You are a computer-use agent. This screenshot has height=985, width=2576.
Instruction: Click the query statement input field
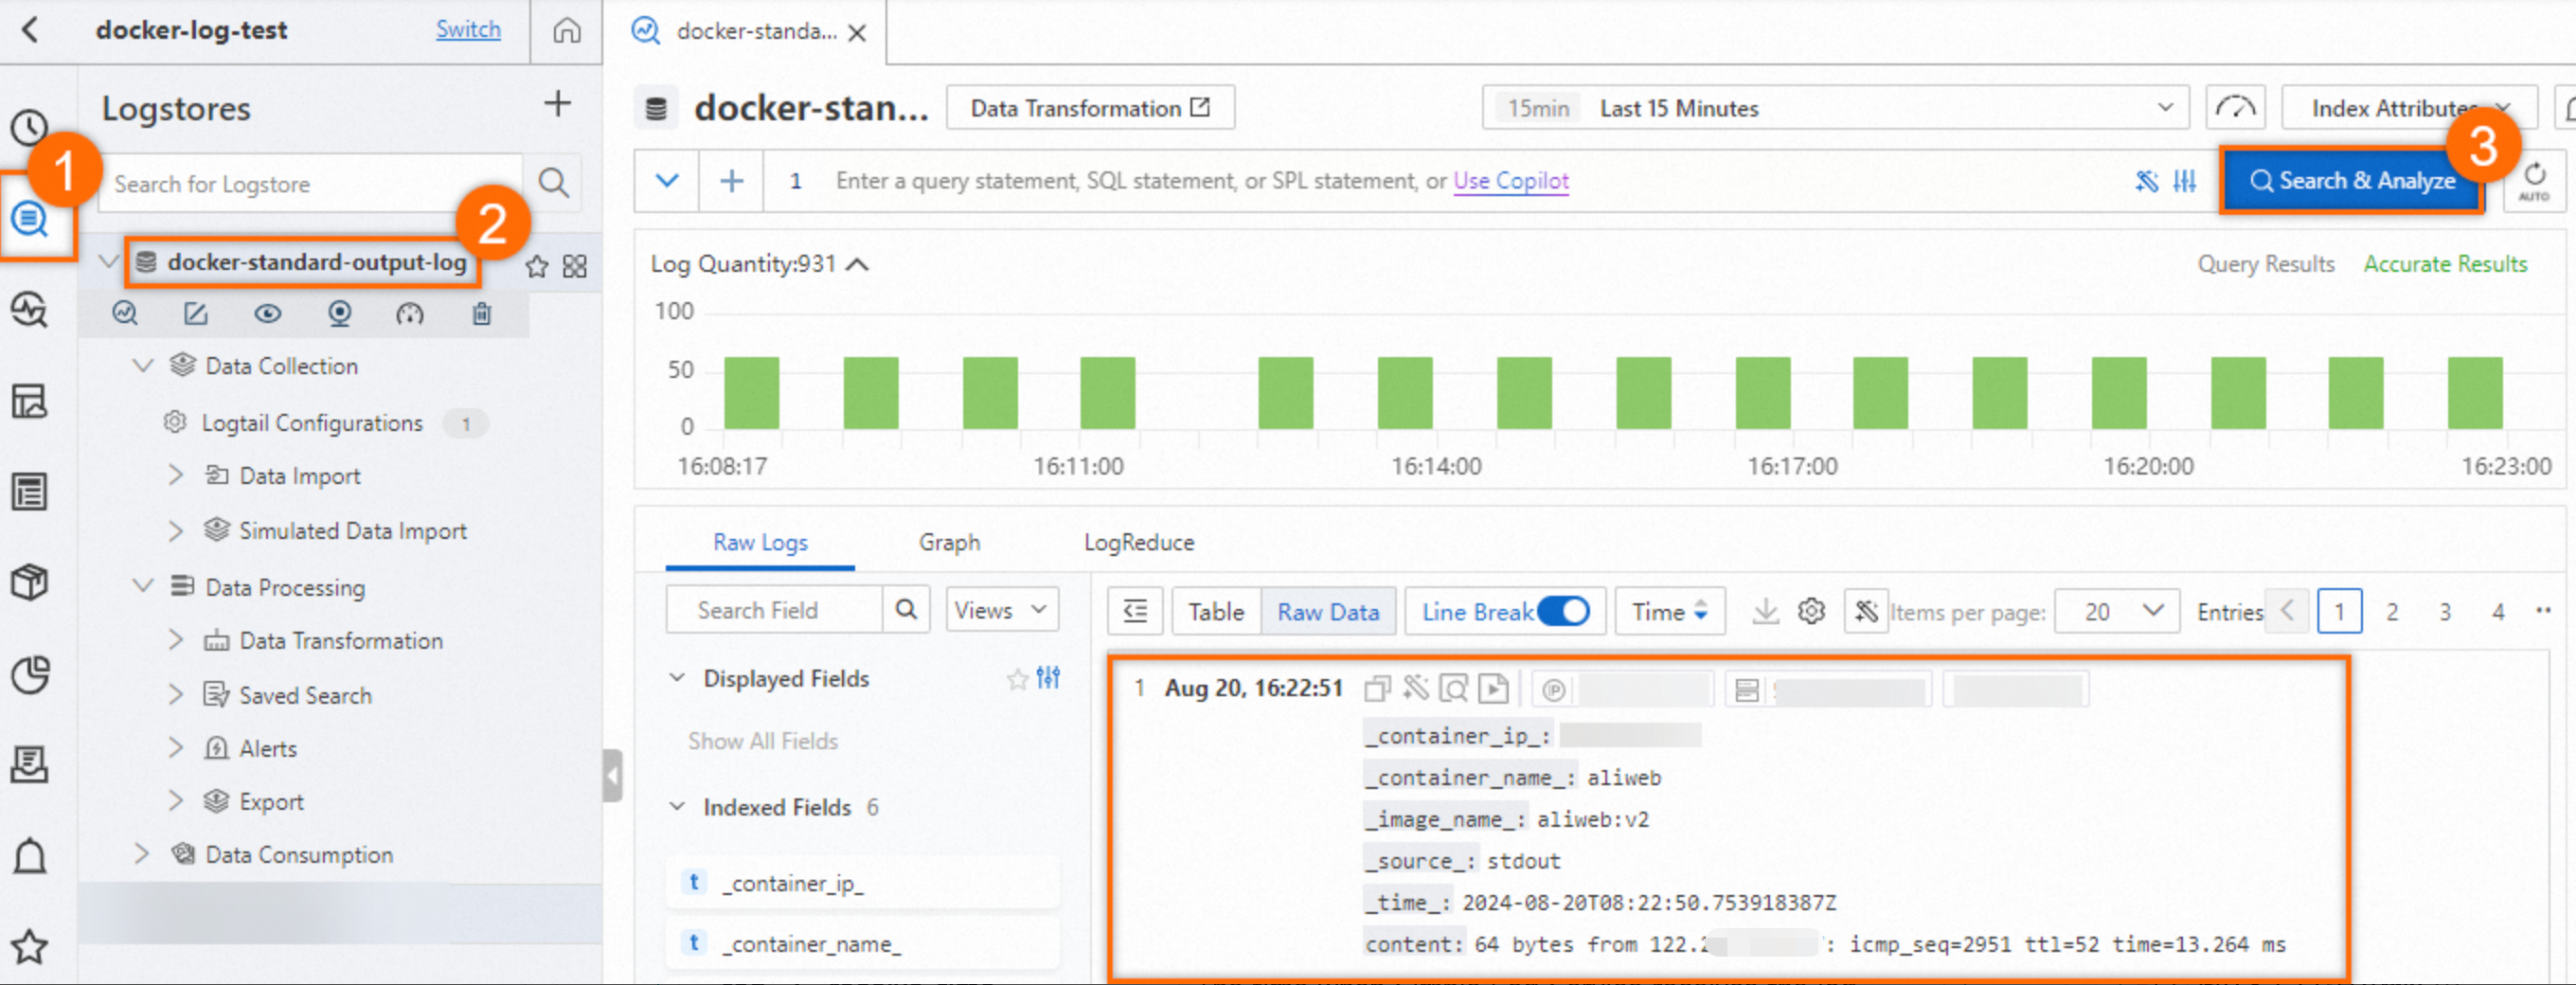pos(1440,181)
